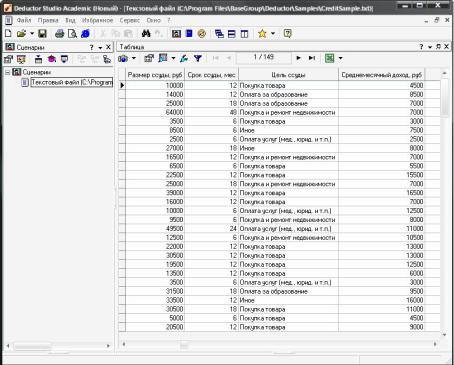
Task: Click the scenarios panel icon left of the blue book icon
Action: click(x=176, y=33)
